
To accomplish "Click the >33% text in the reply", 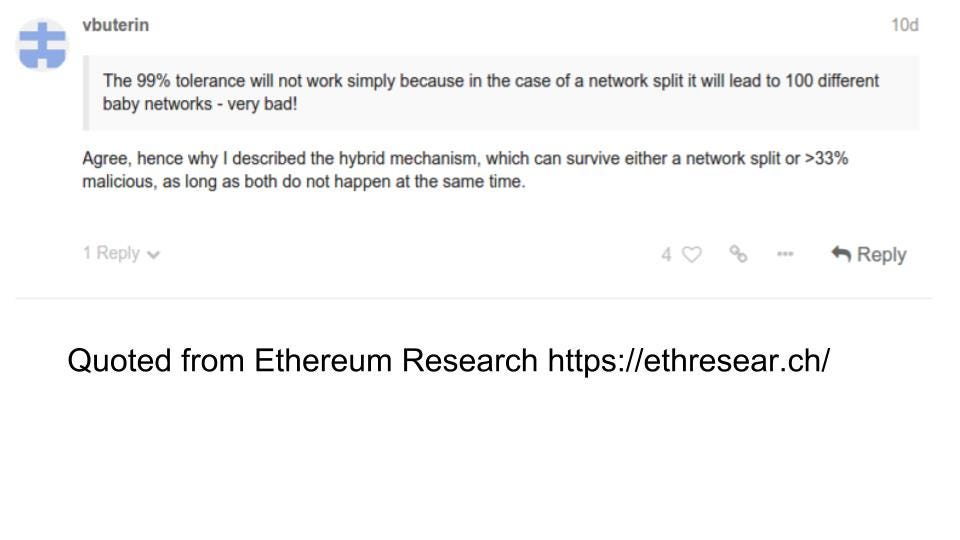I will point(827,159).
